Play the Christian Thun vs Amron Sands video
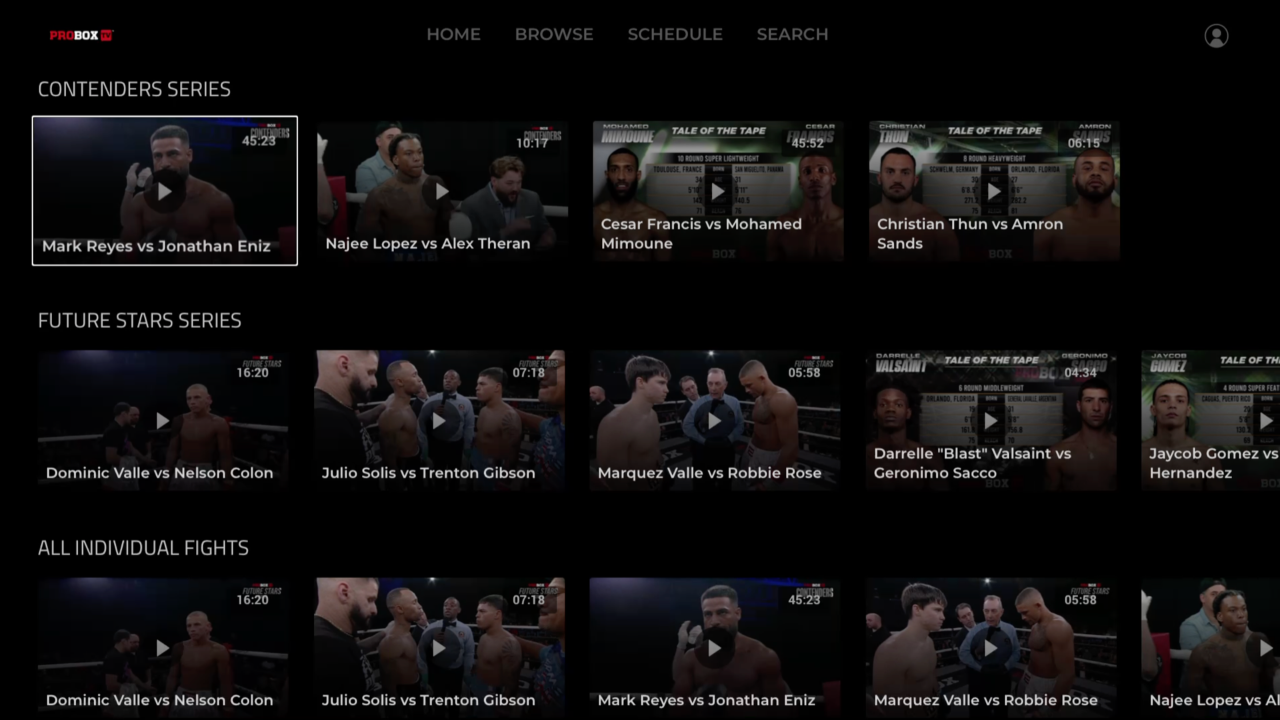Viewport: 1280px width, 720px height. pos(993,191)
